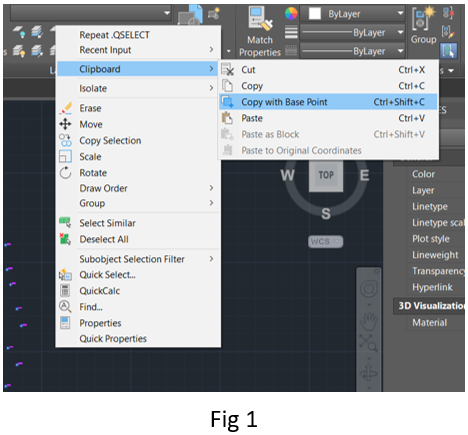
Task: Click the Paste clipboard icon
Action: click(x=227, y=118)
